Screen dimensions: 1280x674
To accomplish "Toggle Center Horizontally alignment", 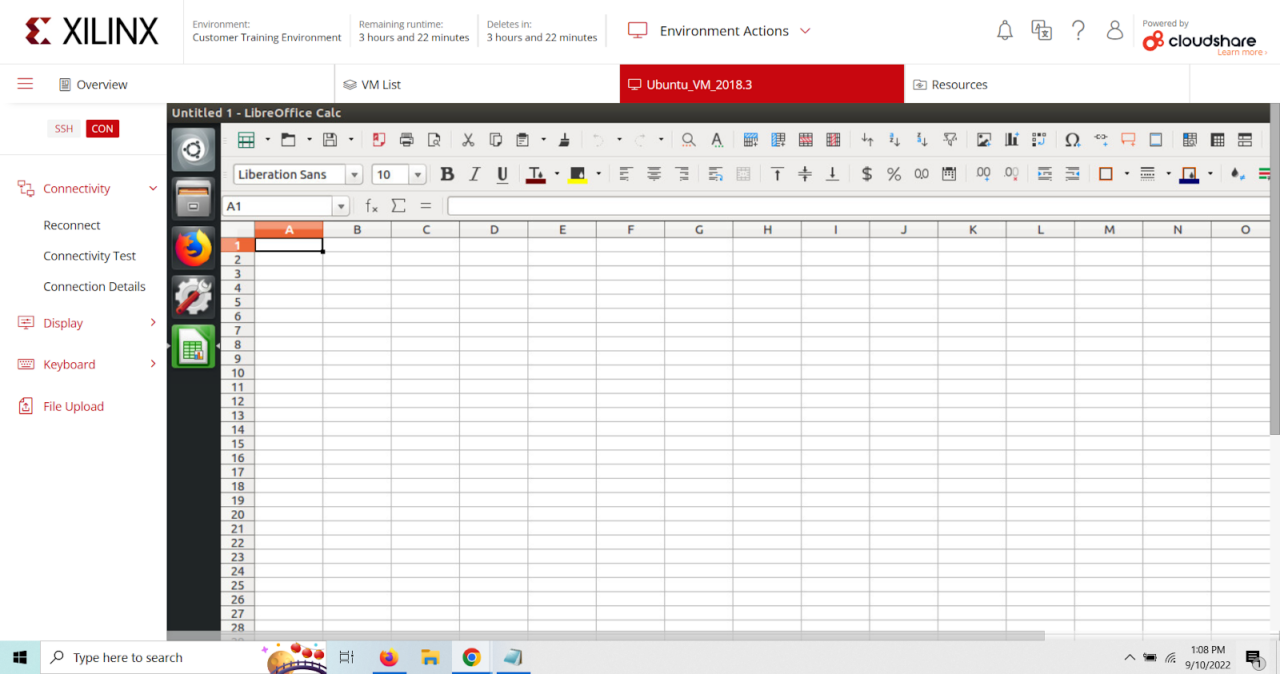I will 654,174.
